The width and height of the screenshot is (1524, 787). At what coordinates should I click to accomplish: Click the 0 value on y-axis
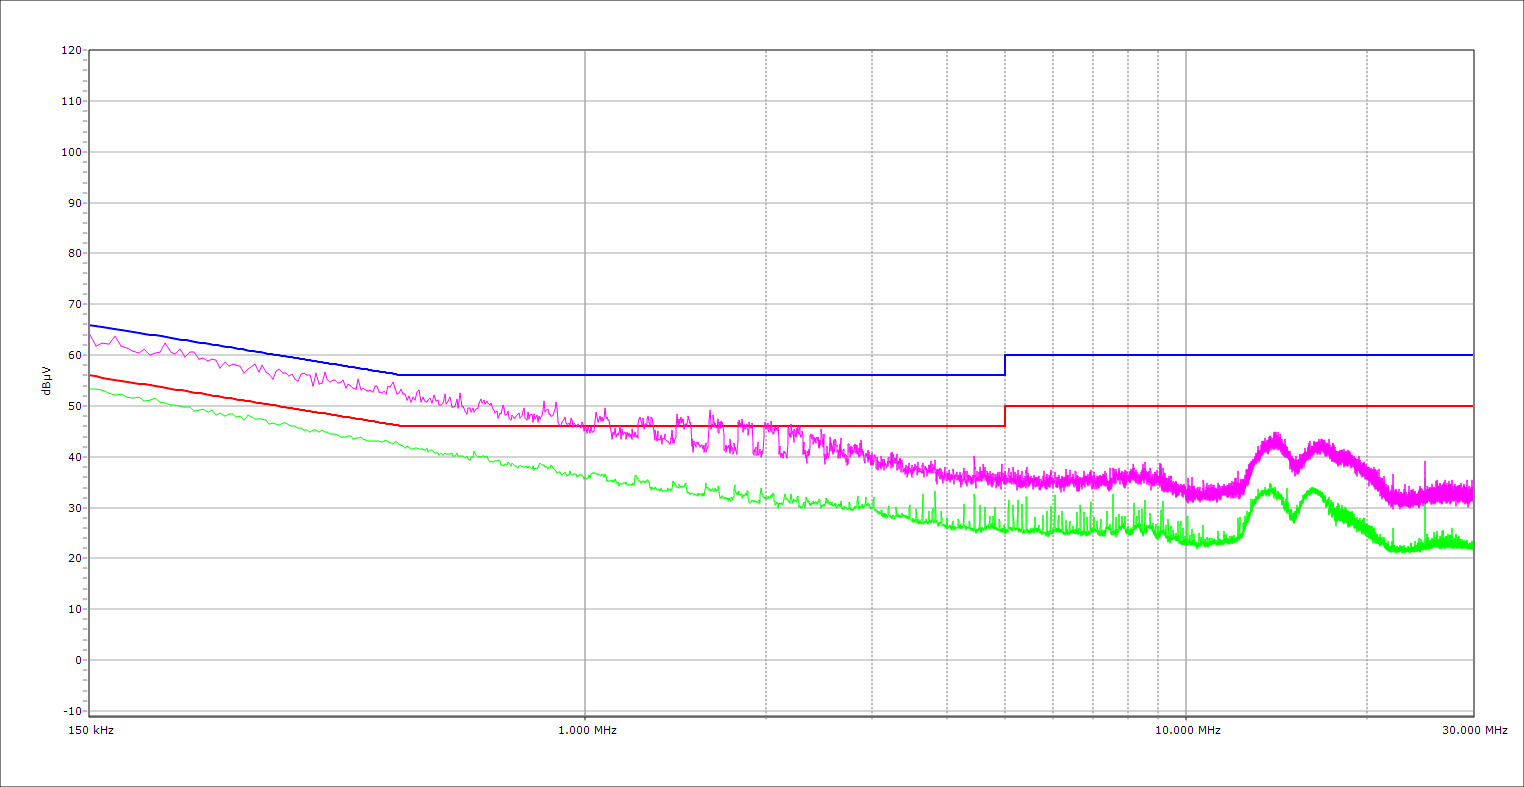pos(77,660)
